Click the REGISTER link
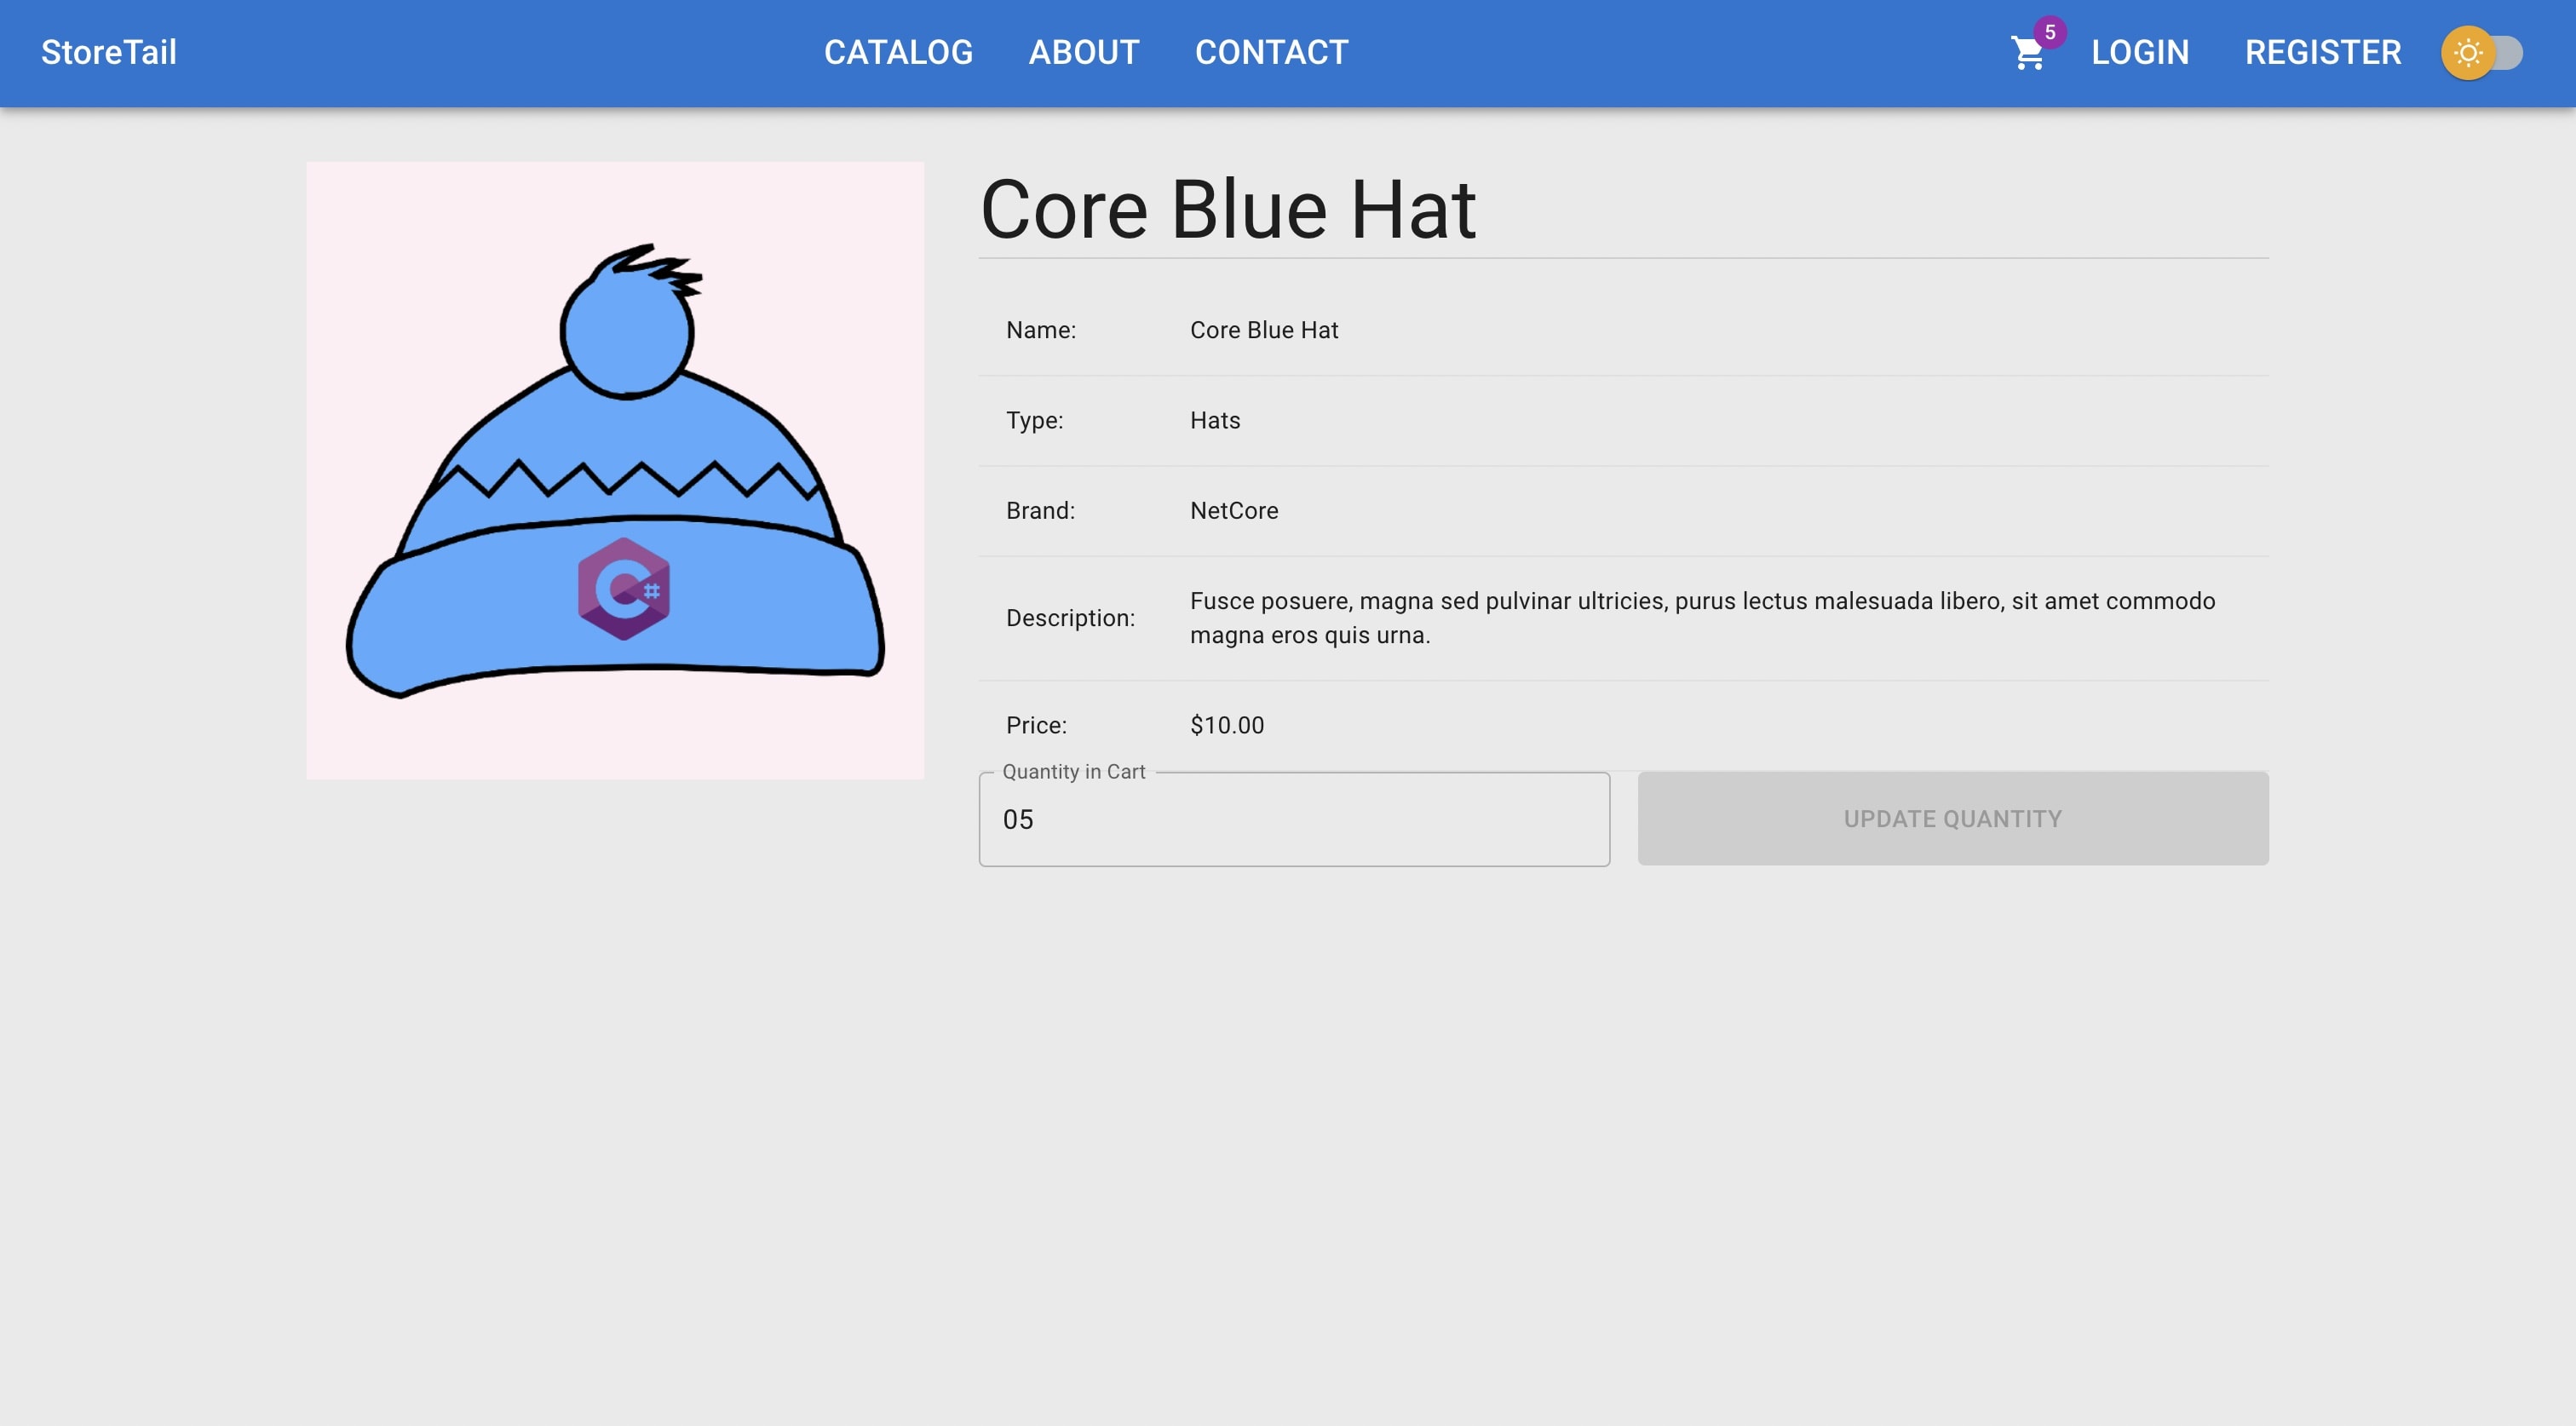 point(2322,53)
